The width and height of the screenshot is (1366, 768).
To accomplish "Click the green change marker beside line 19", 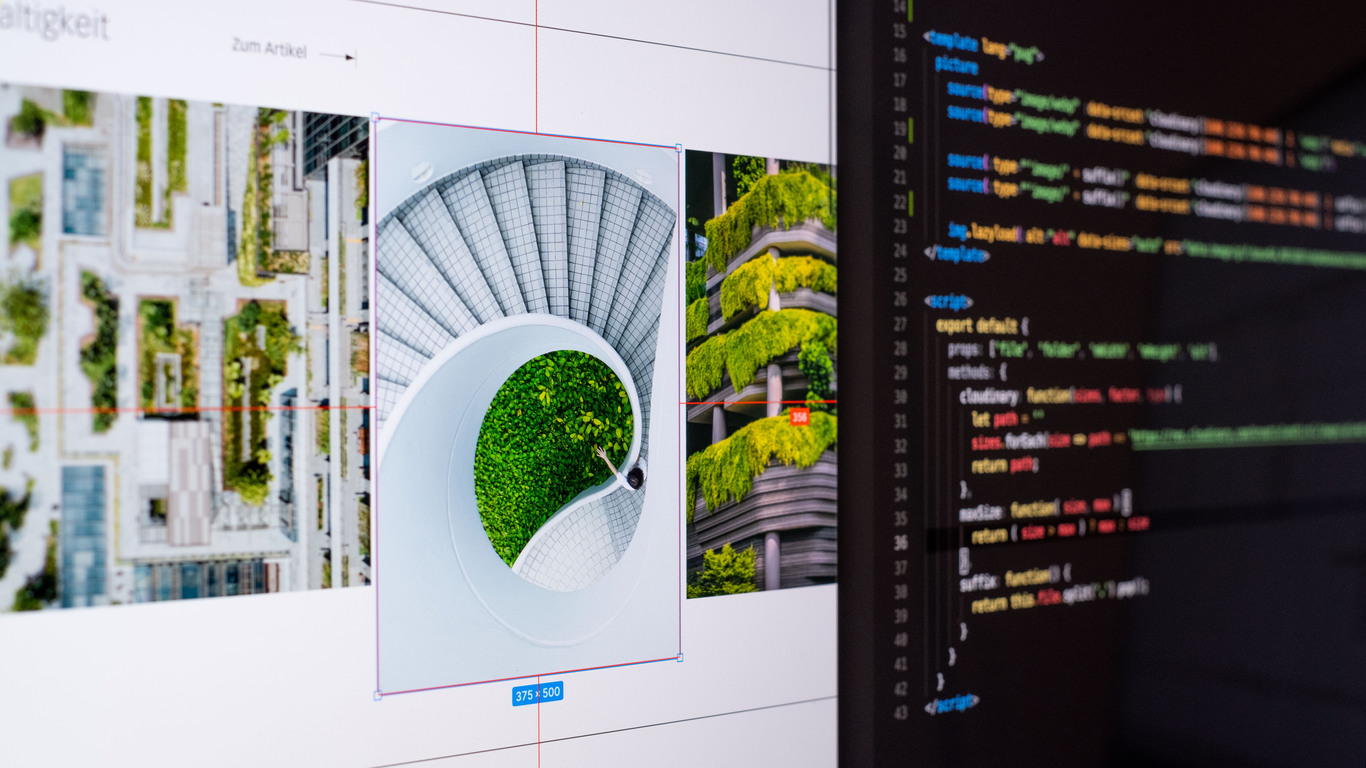I will coord(911,129).
